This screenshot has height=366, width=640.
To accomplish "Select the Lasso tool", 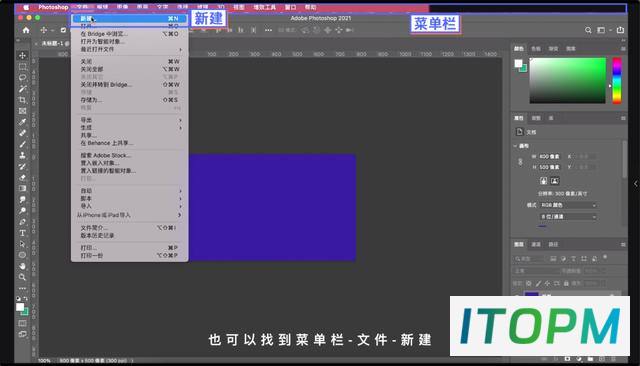I will point(22,78).
